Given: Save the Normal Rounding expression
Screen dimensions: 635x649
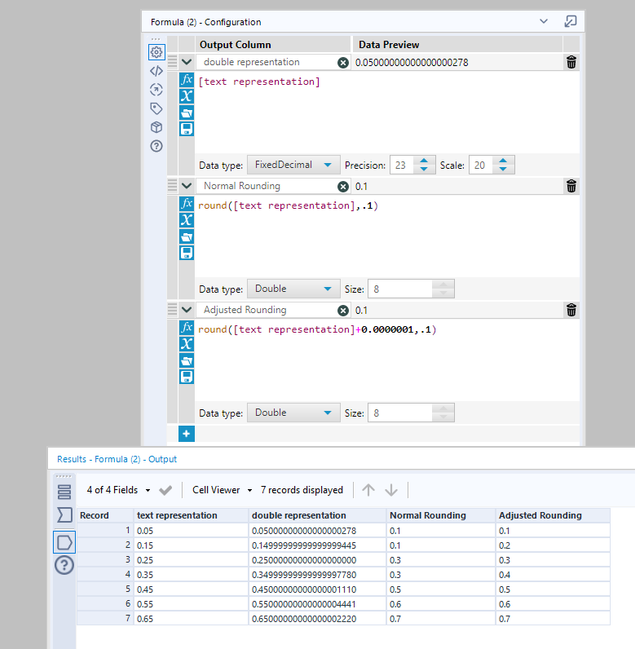Looking at the screenshot, I should tap(187, 253).
